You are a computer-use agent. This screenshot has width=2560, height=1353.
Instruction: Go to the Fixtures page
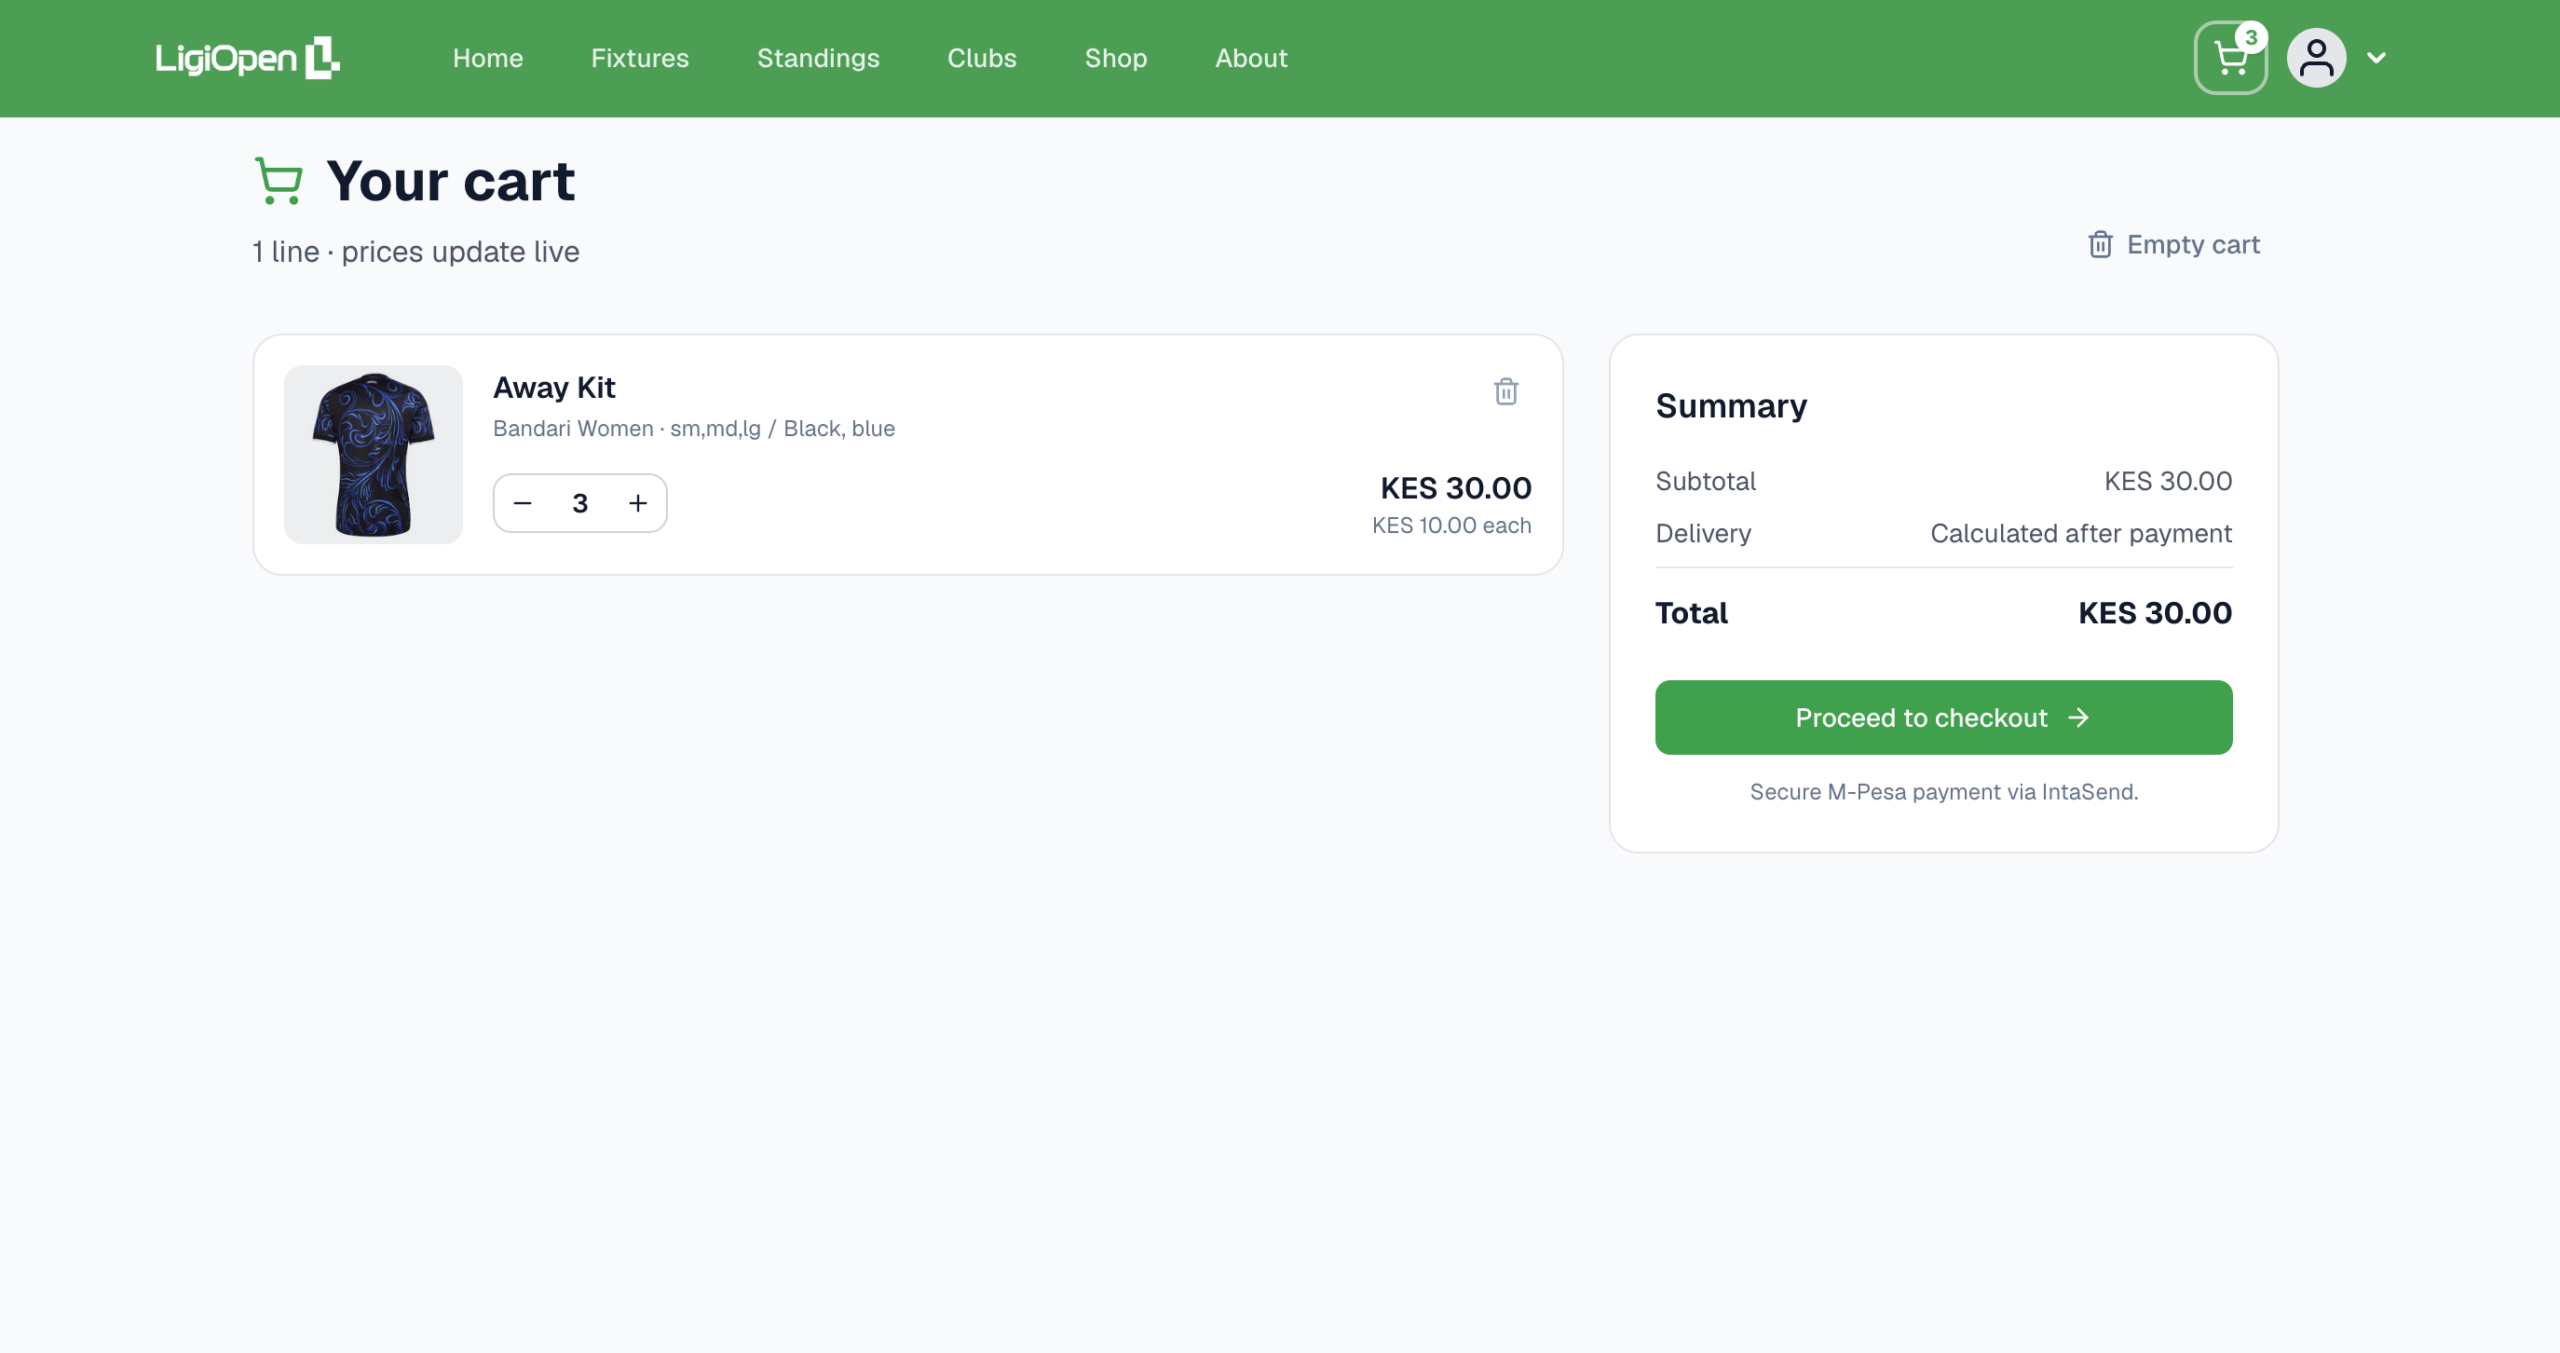tap(640, 58)
